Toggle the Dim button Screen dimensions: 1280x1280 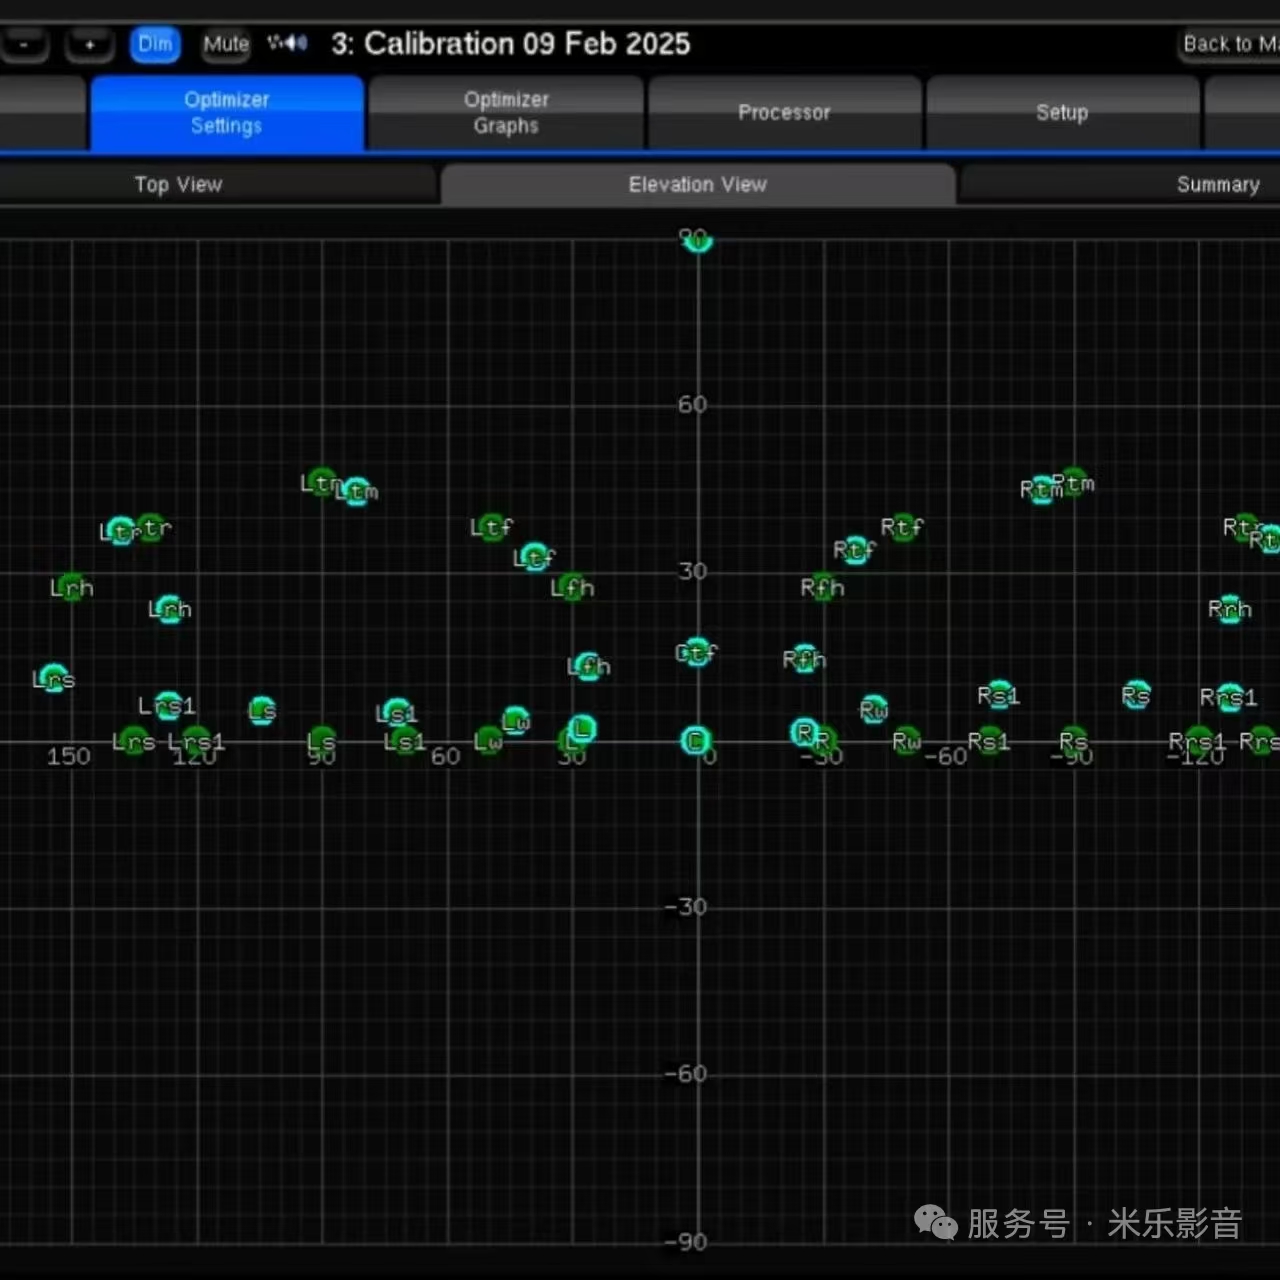[155, 44]
